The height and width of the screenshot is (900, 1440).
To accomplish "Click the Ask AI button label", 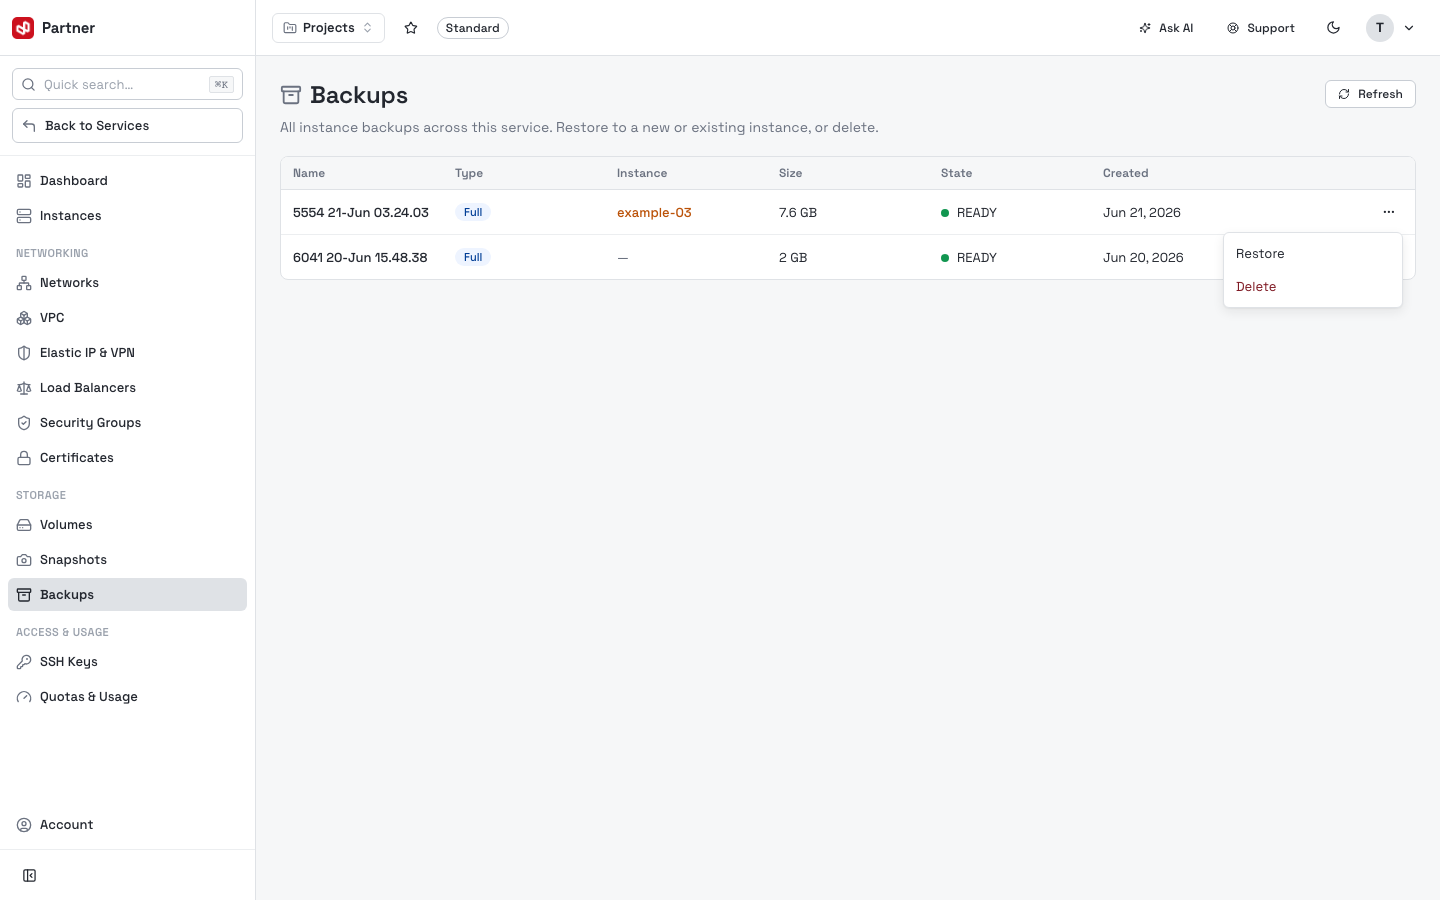I will point(1176,28).
